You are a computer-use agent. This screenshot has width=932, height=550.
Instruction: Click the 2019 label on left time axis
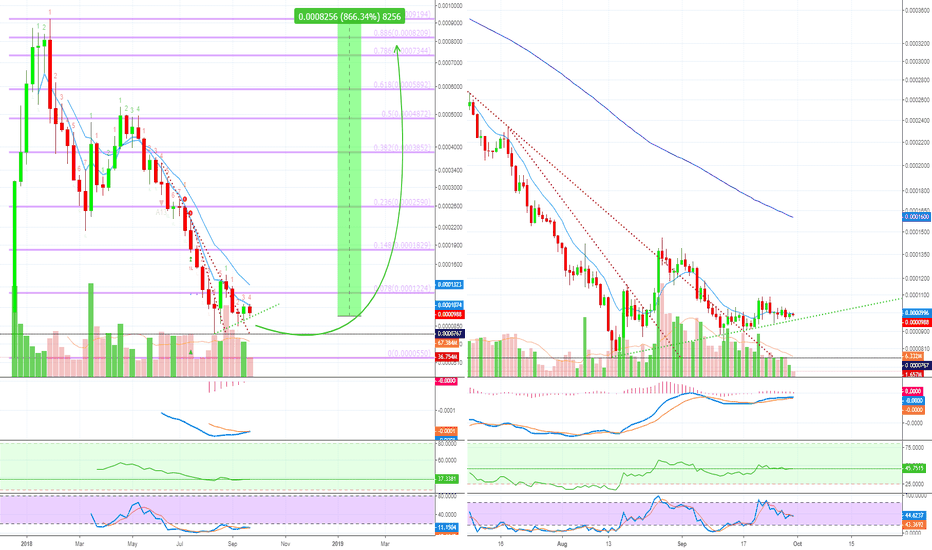point(338,544)
